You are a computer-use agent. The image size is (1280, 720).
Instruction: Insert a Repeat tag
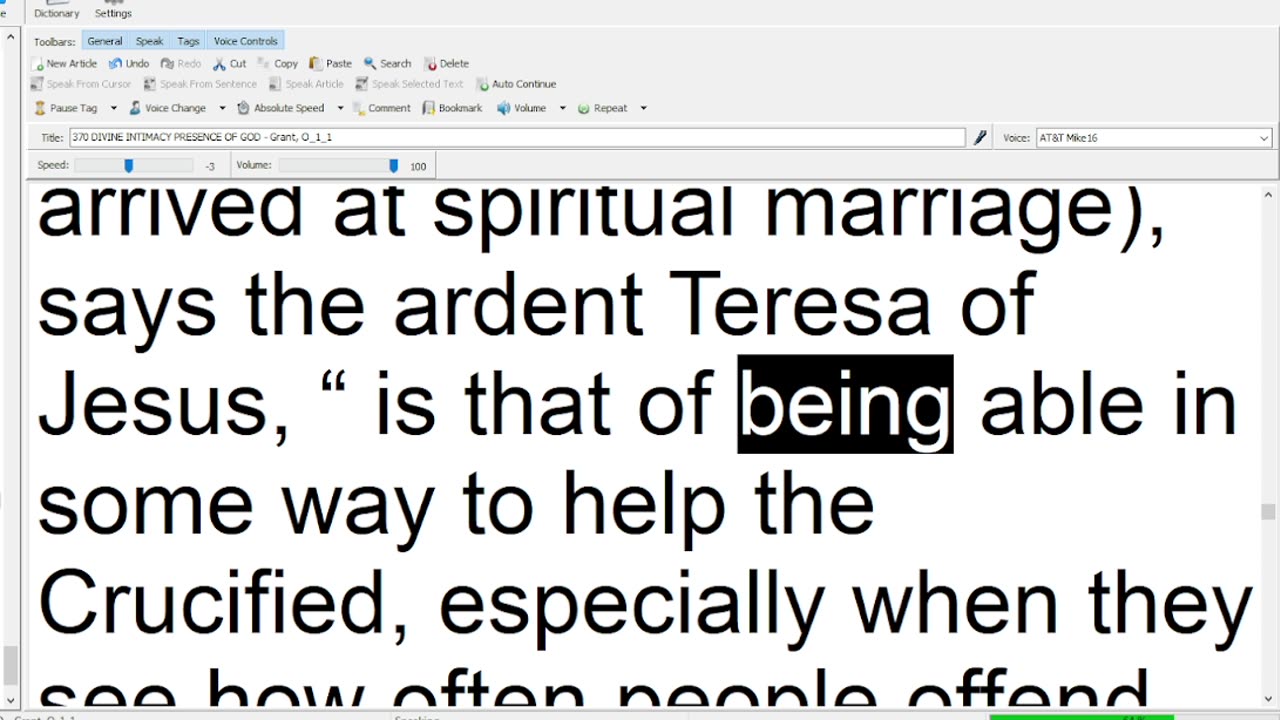click(x=602, y=108)
